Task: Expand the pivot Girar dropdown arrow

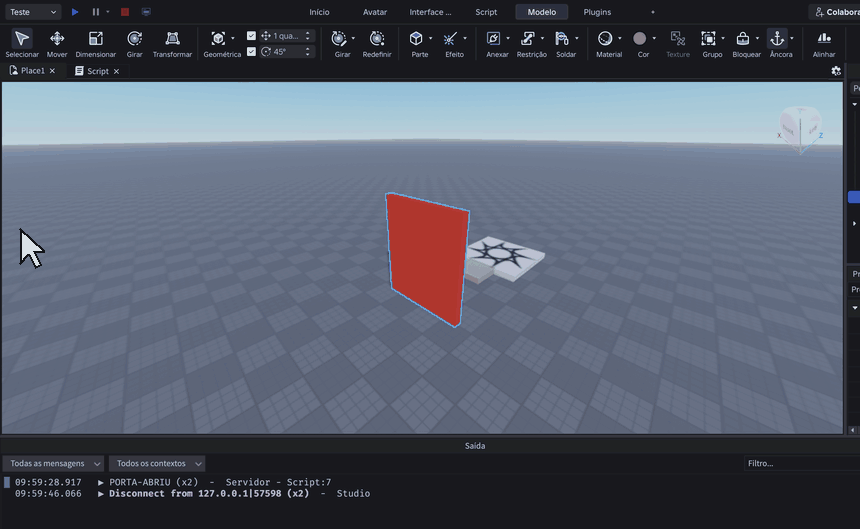Action: tap(353, 38)
